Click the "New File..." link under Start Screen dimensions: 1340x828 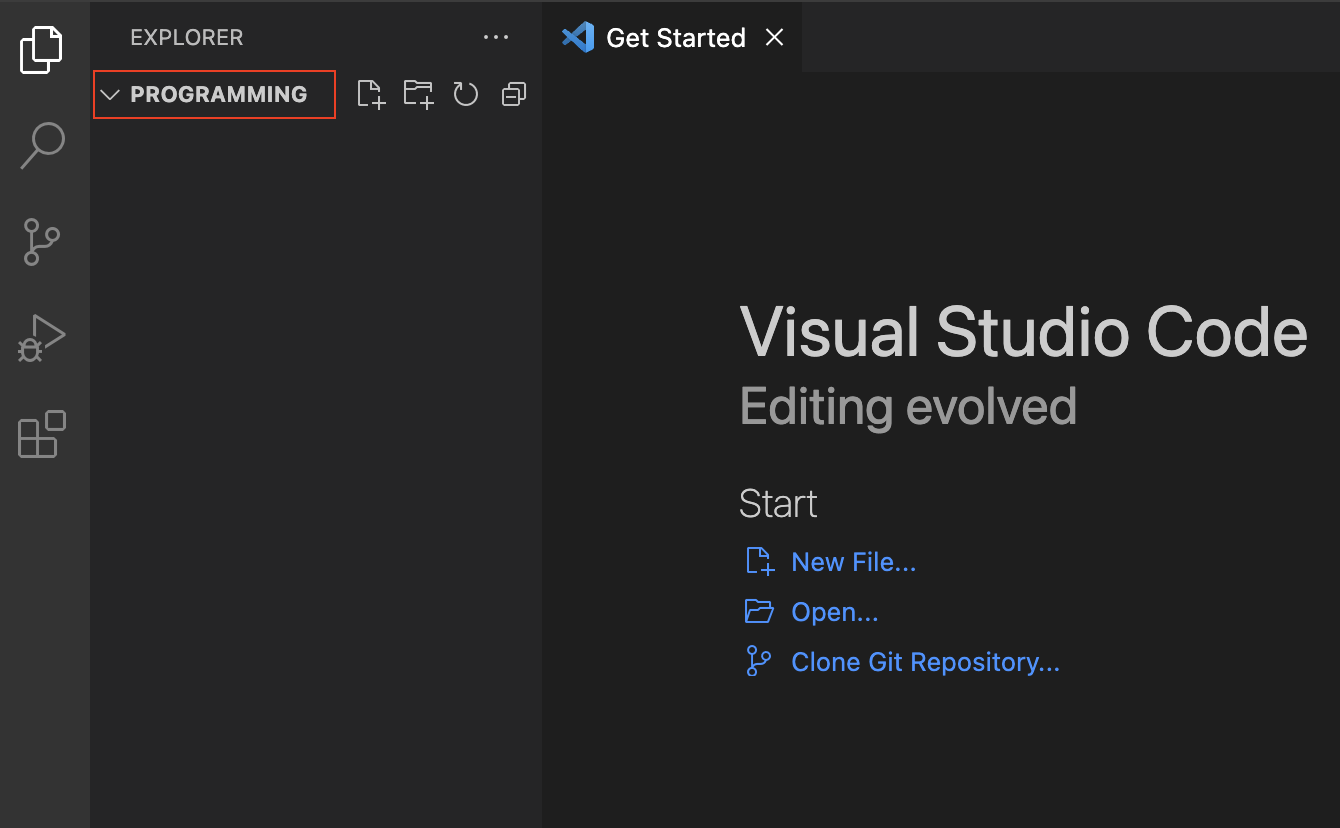pyautogui.click(x=853, y=562)
